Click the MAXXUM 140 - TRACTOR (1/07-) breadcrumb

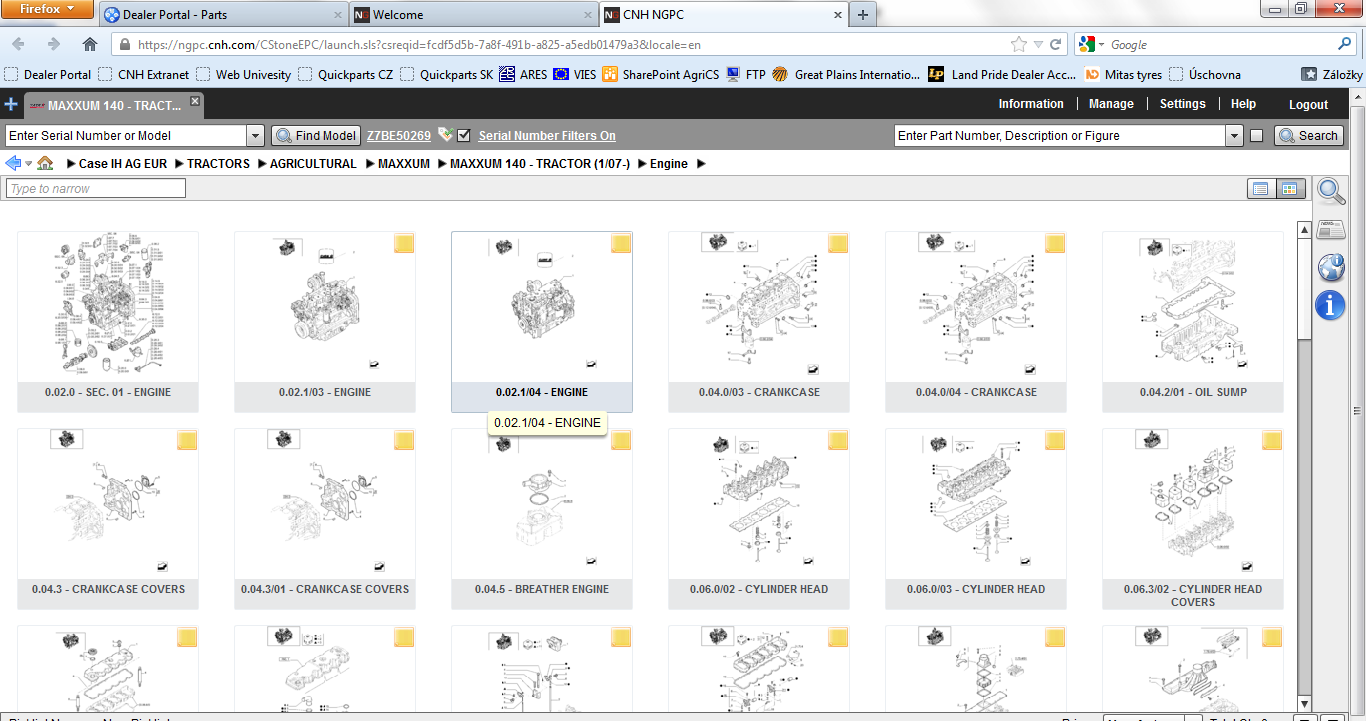click(x=540, y=164)
